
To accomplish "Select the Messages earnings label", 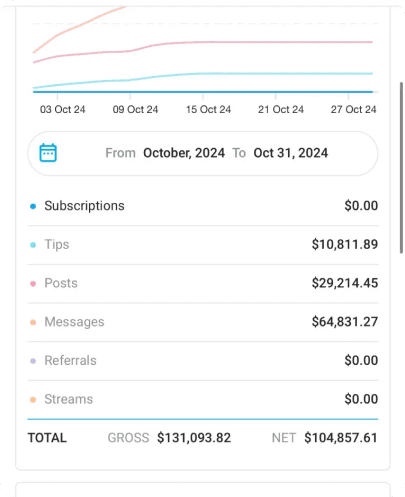I will (x=74, y=322).
